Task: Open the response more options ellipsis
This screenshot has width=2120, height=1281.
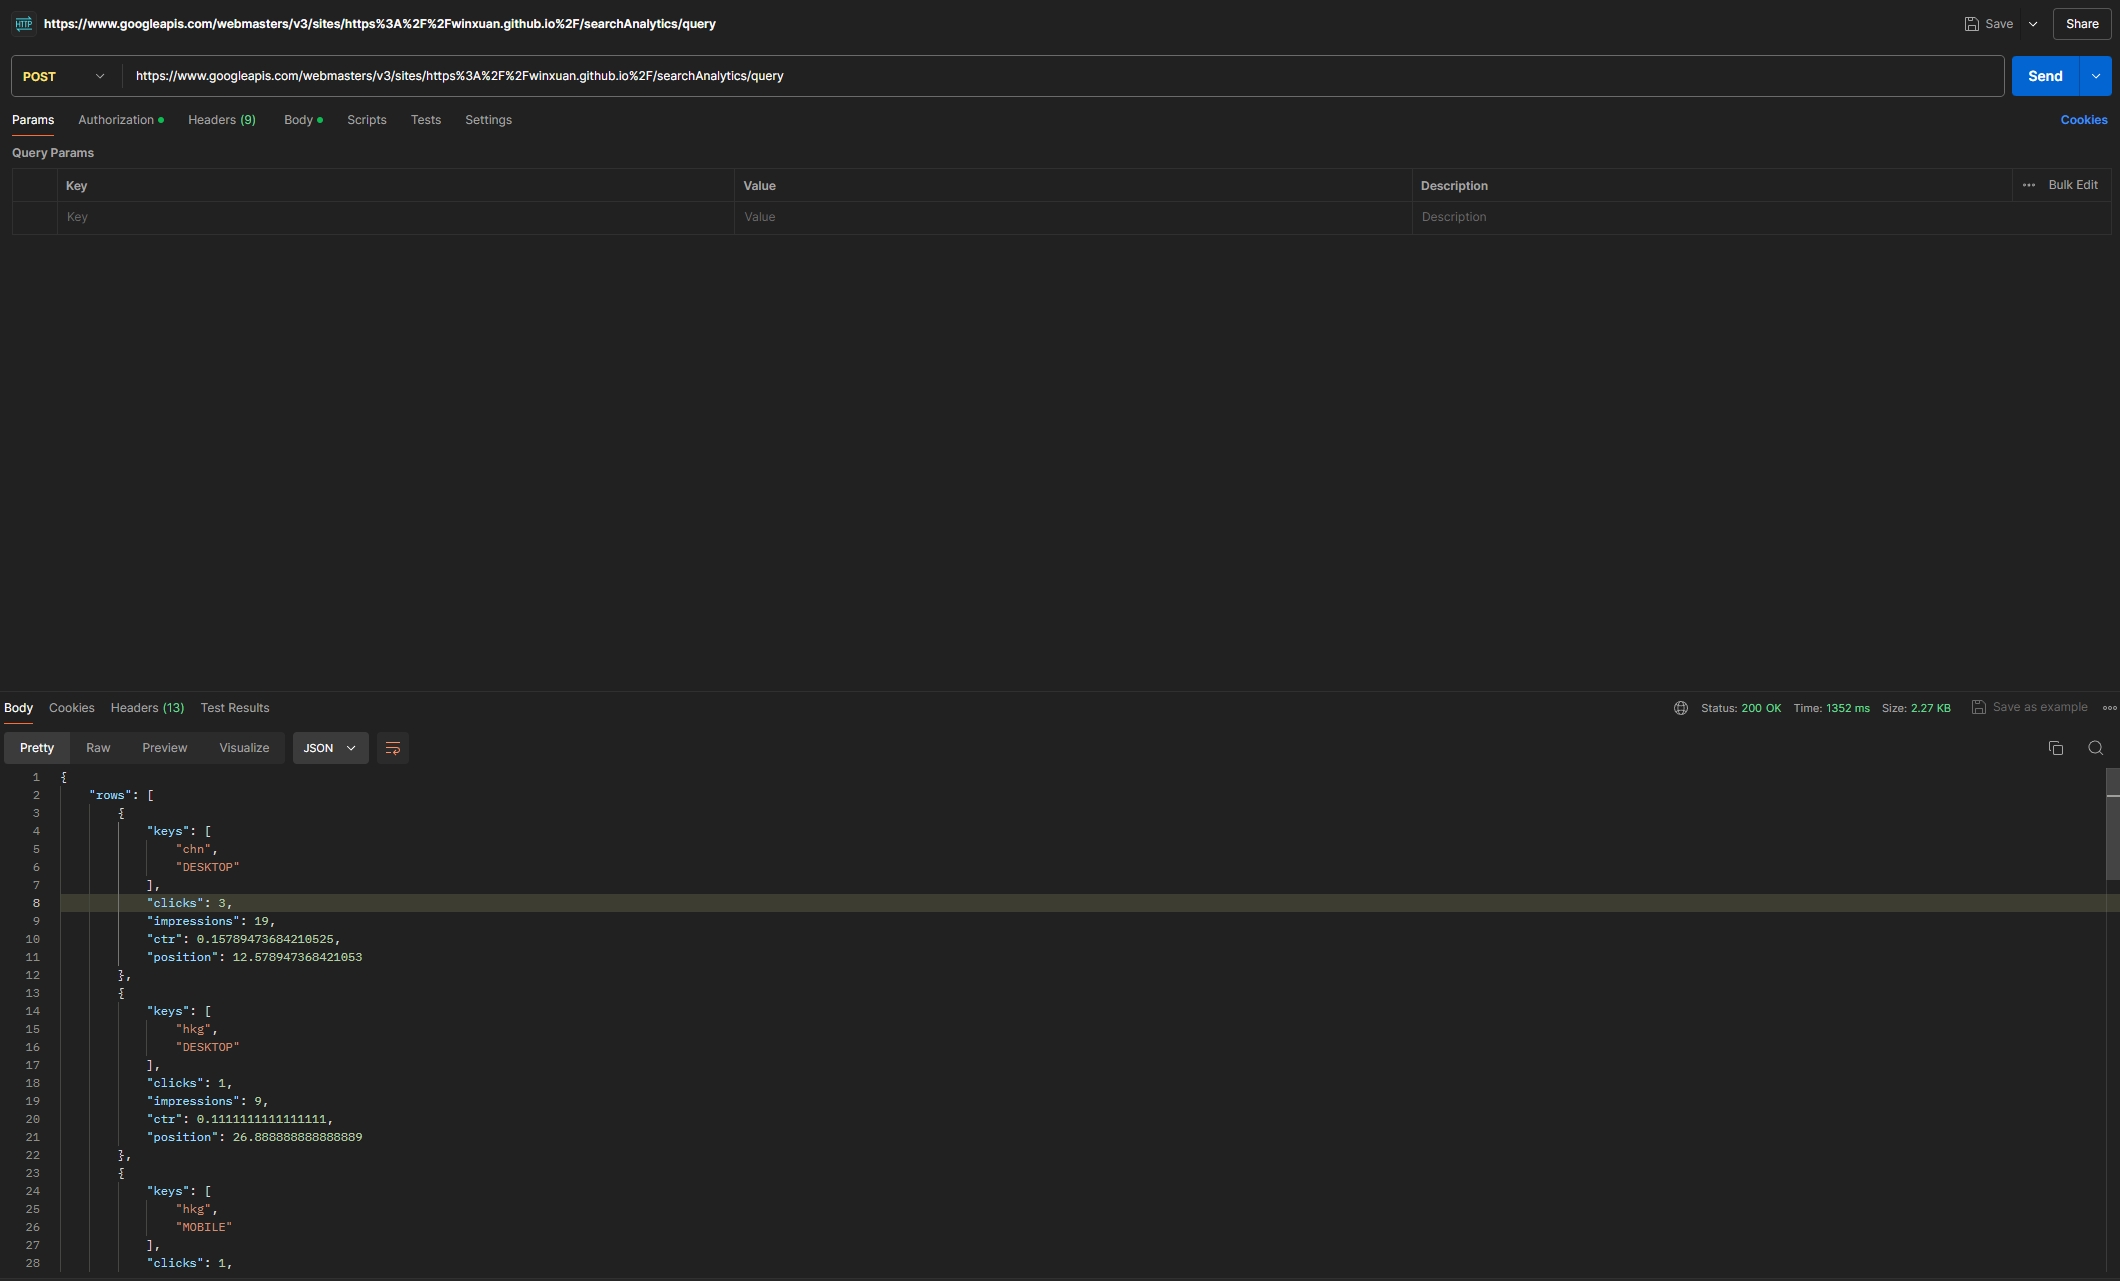Action: (x=2109, y=708)
